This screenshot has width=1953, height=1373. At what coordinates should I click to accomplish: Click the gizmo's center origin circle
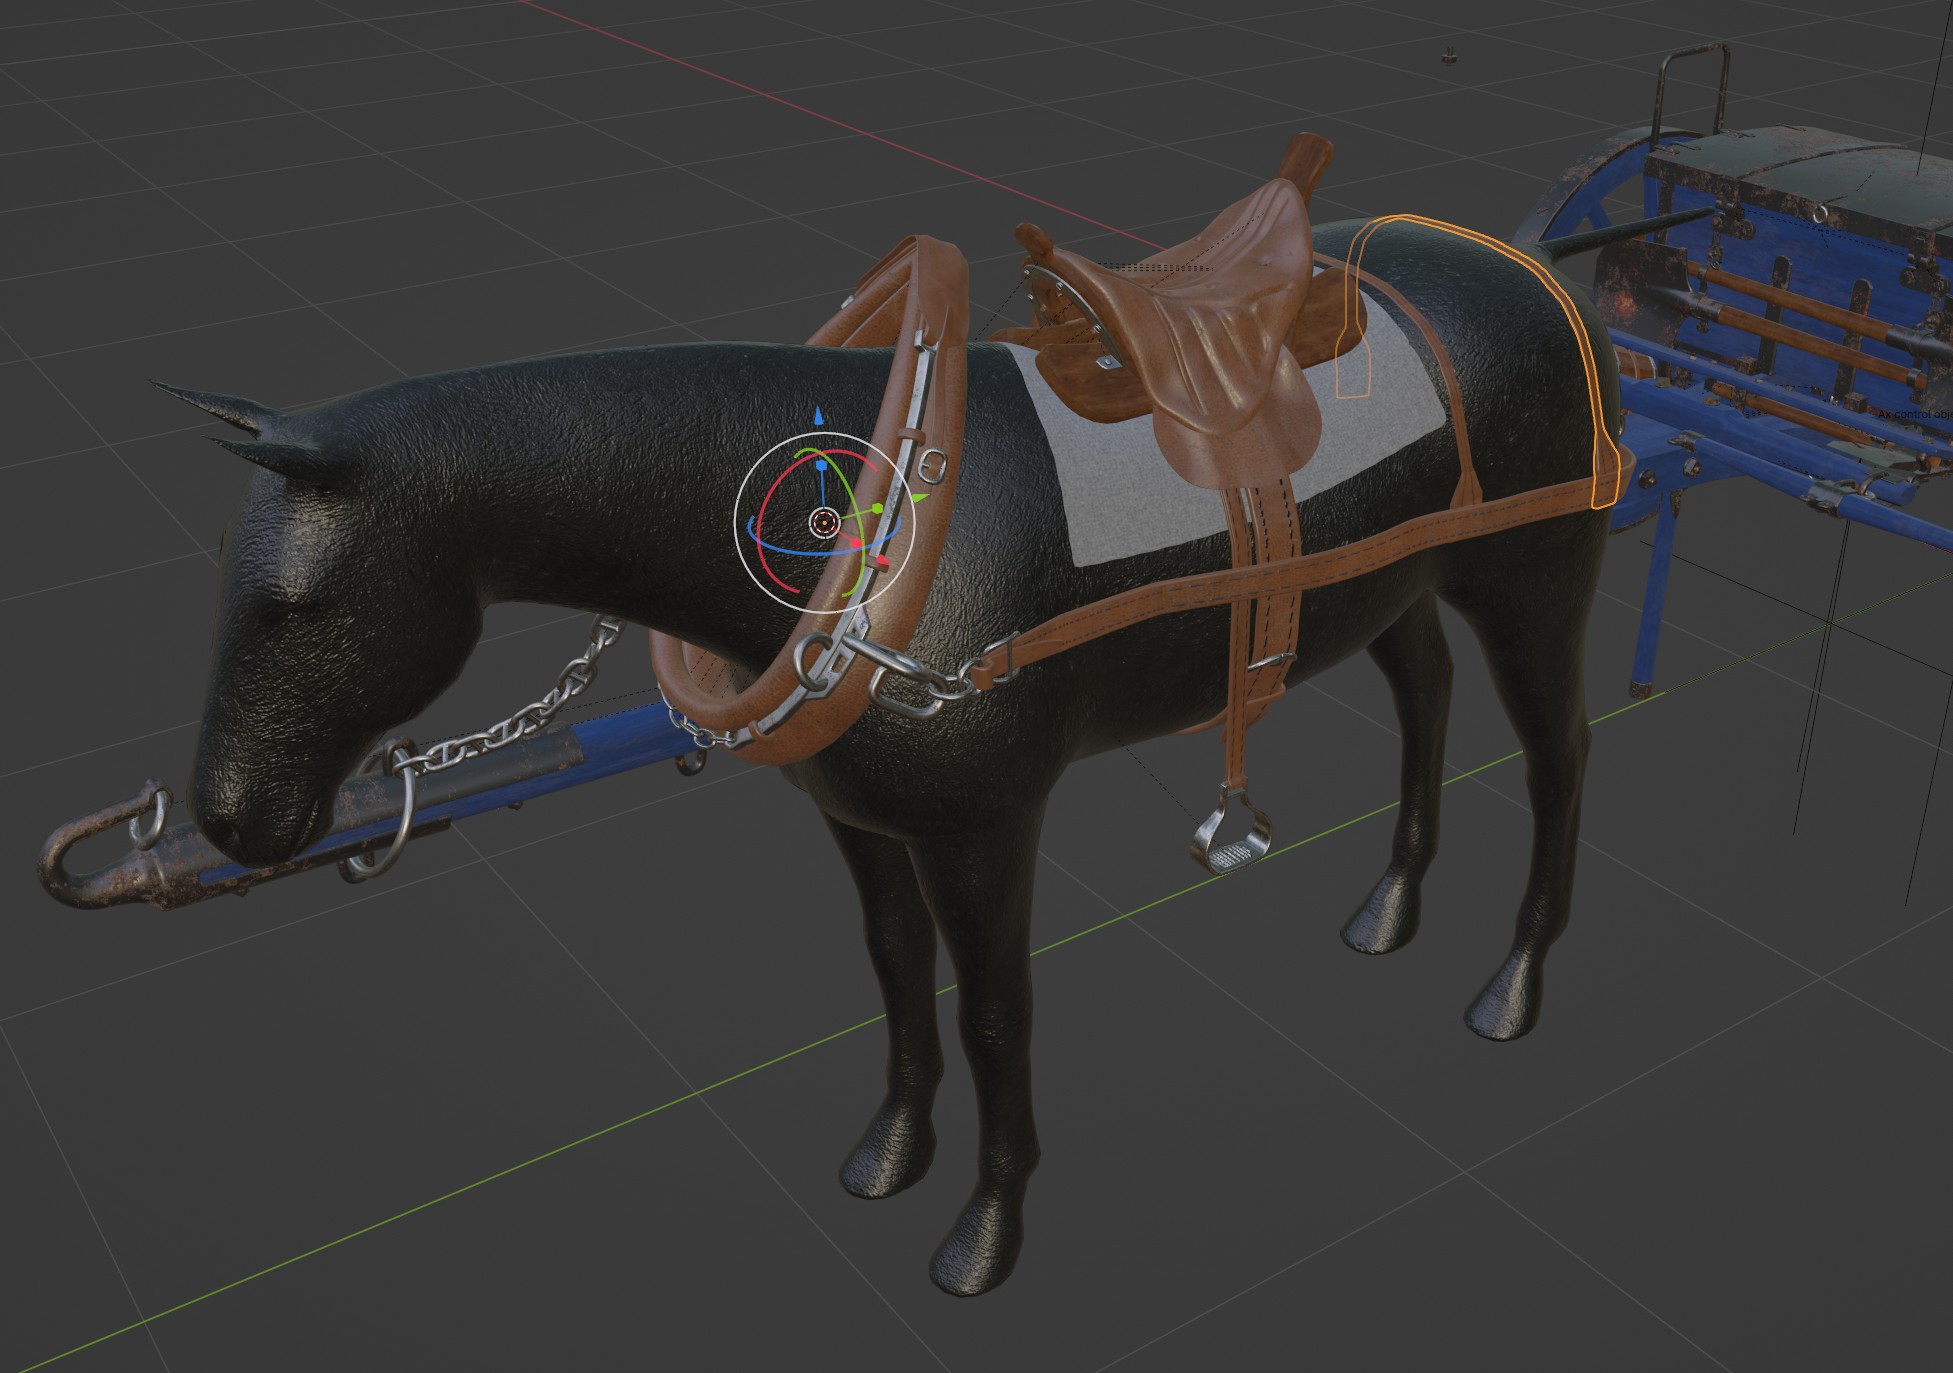click(x=824, y=523)
